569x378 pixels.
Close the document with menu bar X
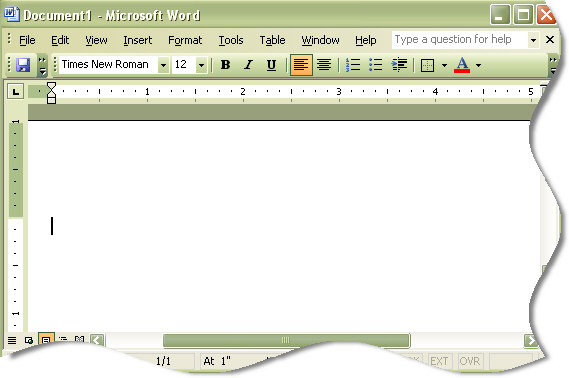(550, 40)
